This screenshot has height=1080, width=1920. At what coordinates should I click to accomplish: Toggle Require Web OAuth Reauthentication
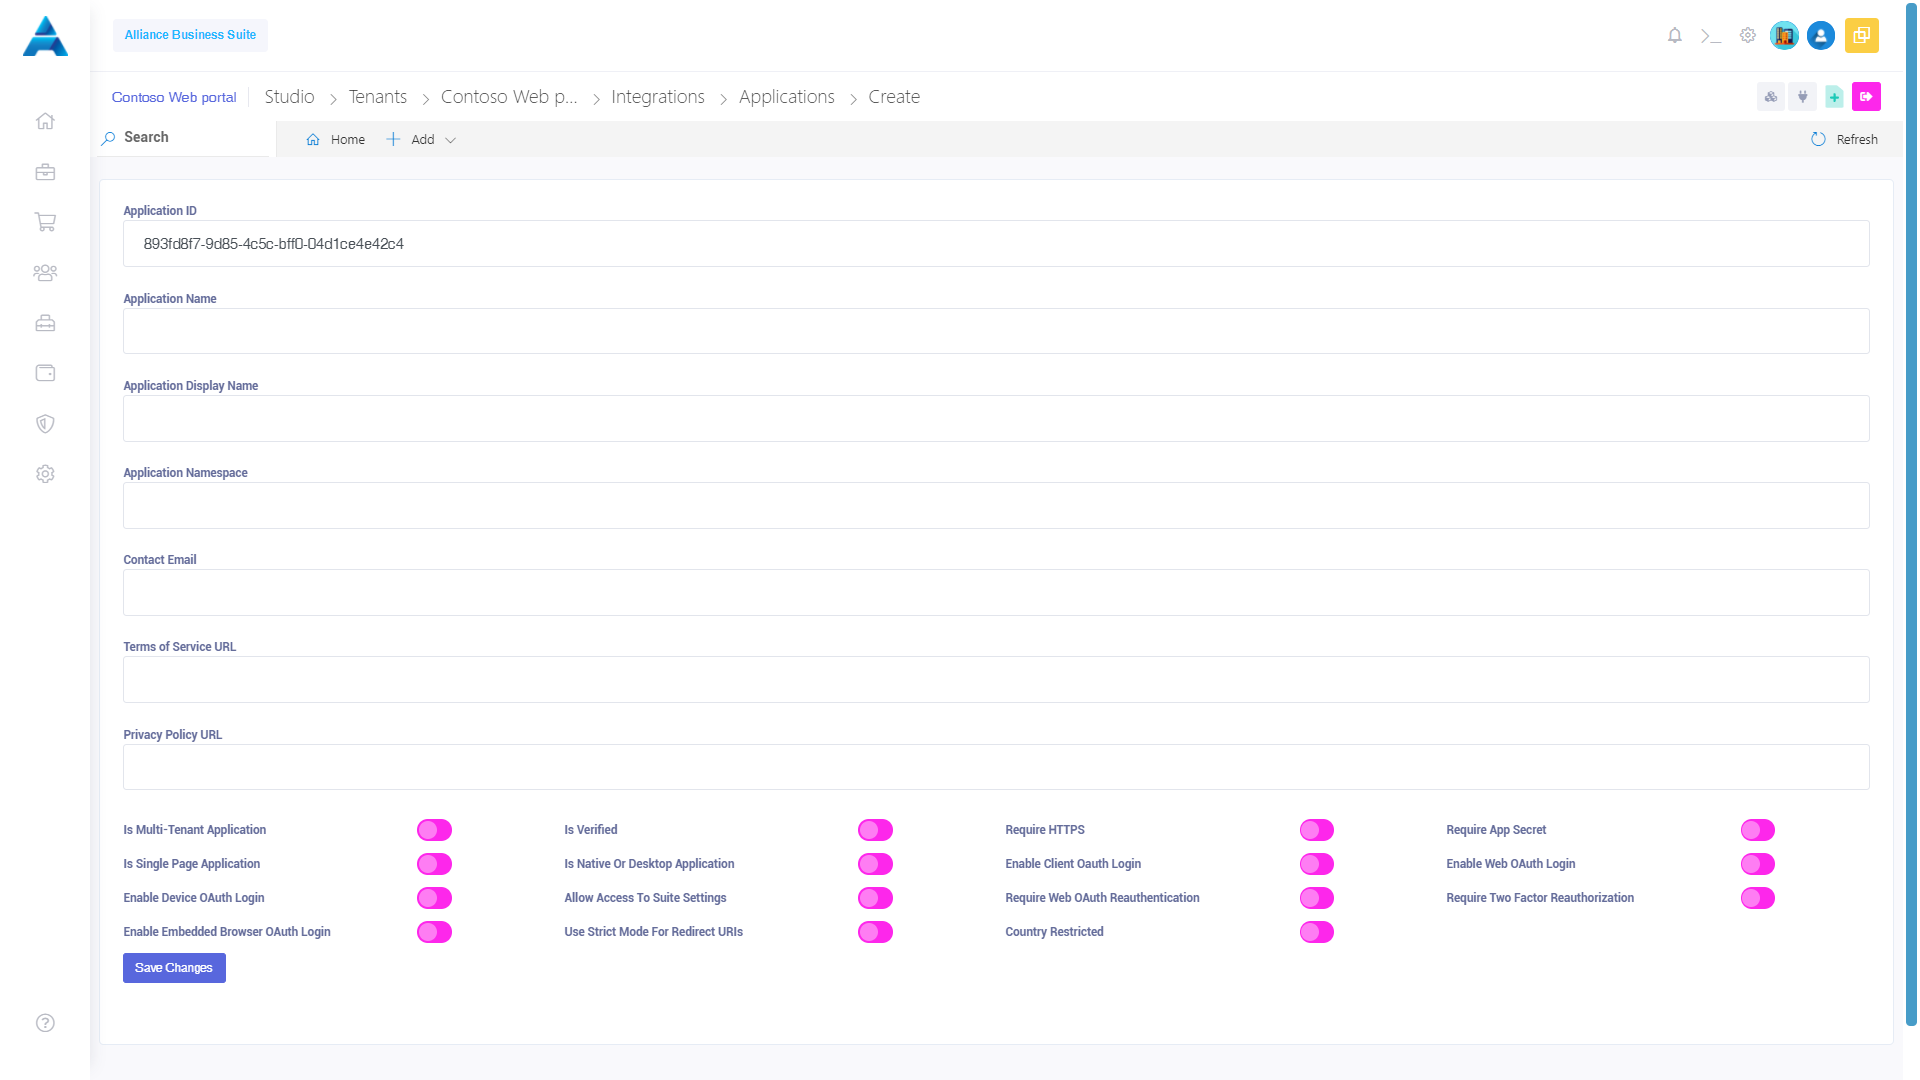[x=1317, y=898]
